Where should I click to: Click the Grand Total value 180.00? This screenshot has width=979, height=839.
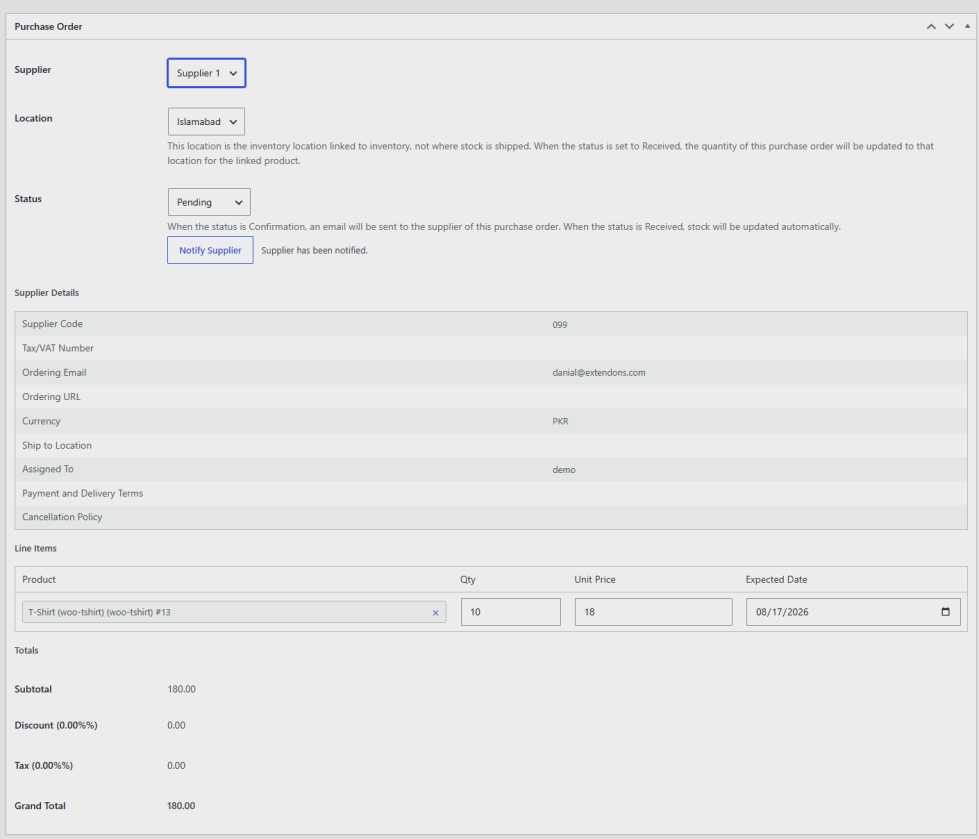point(181,807)
